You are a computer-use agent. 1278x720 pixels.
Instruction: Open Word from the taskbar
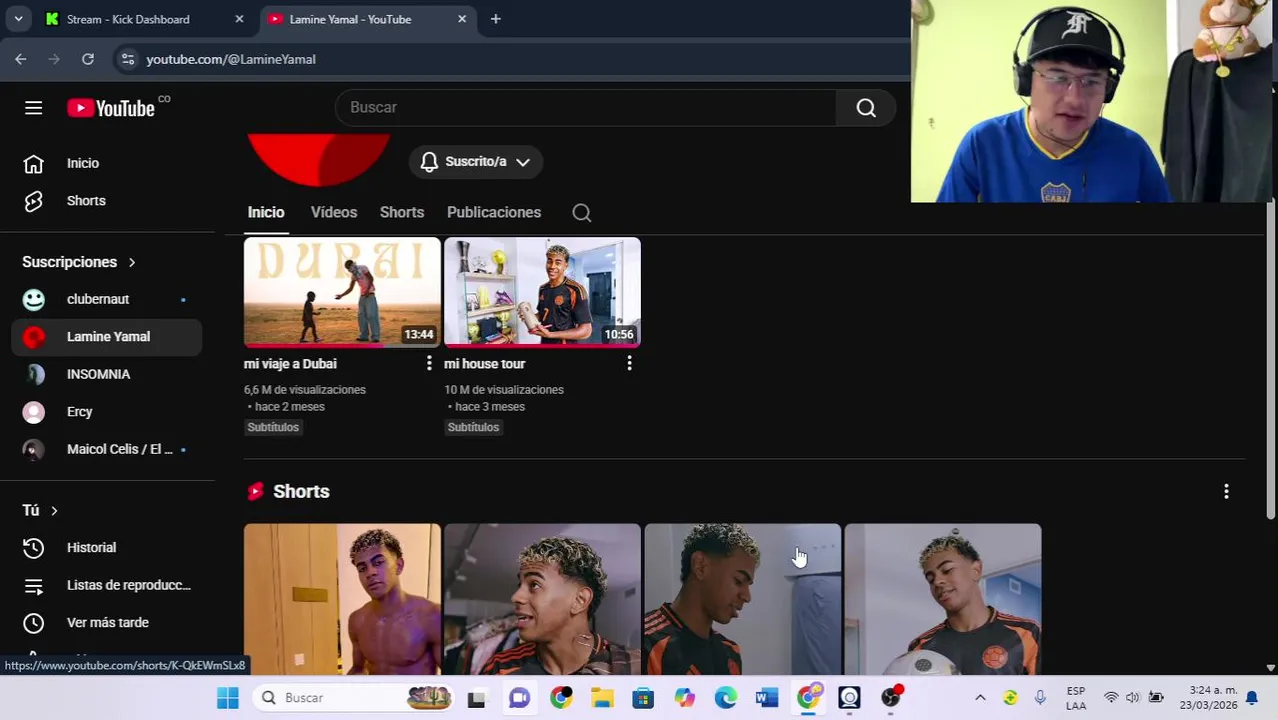(767, 698)
